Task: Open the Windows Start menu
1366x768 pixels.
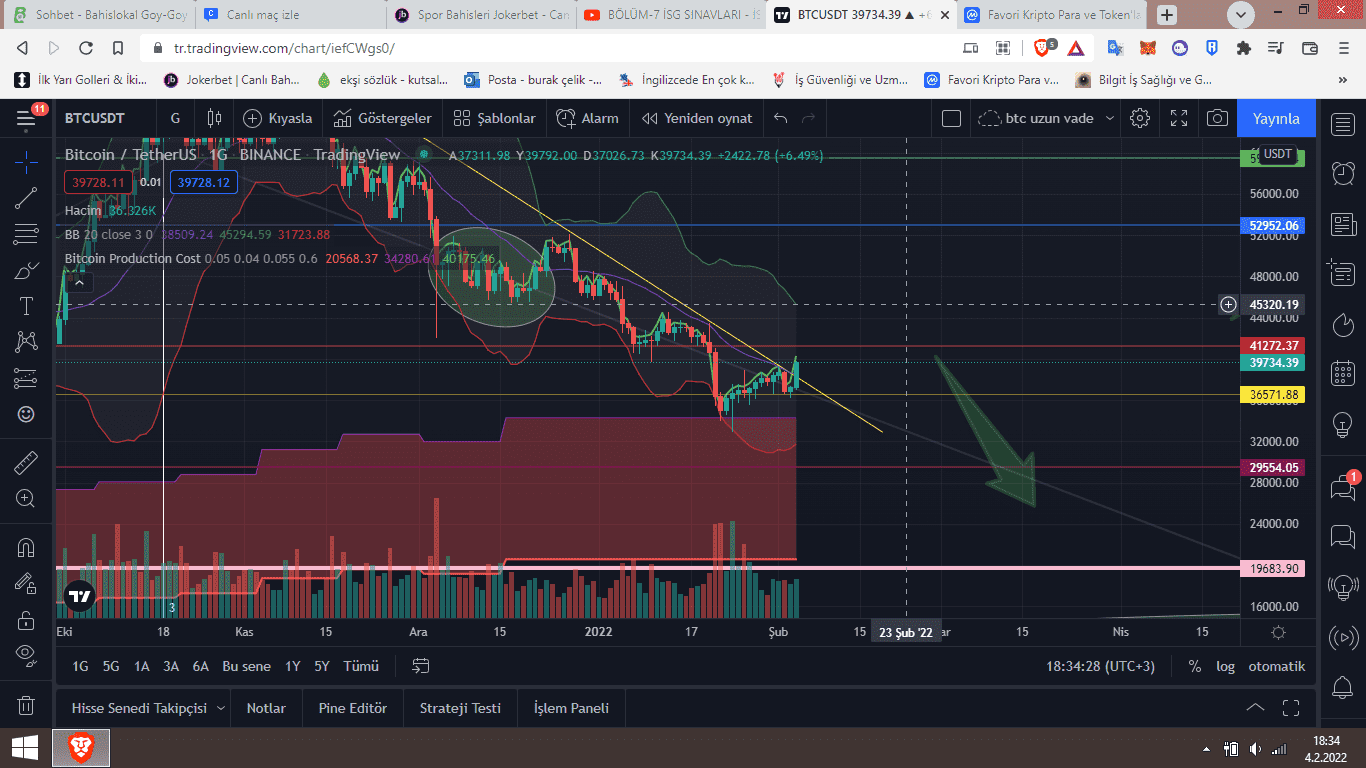Action: 25,748
